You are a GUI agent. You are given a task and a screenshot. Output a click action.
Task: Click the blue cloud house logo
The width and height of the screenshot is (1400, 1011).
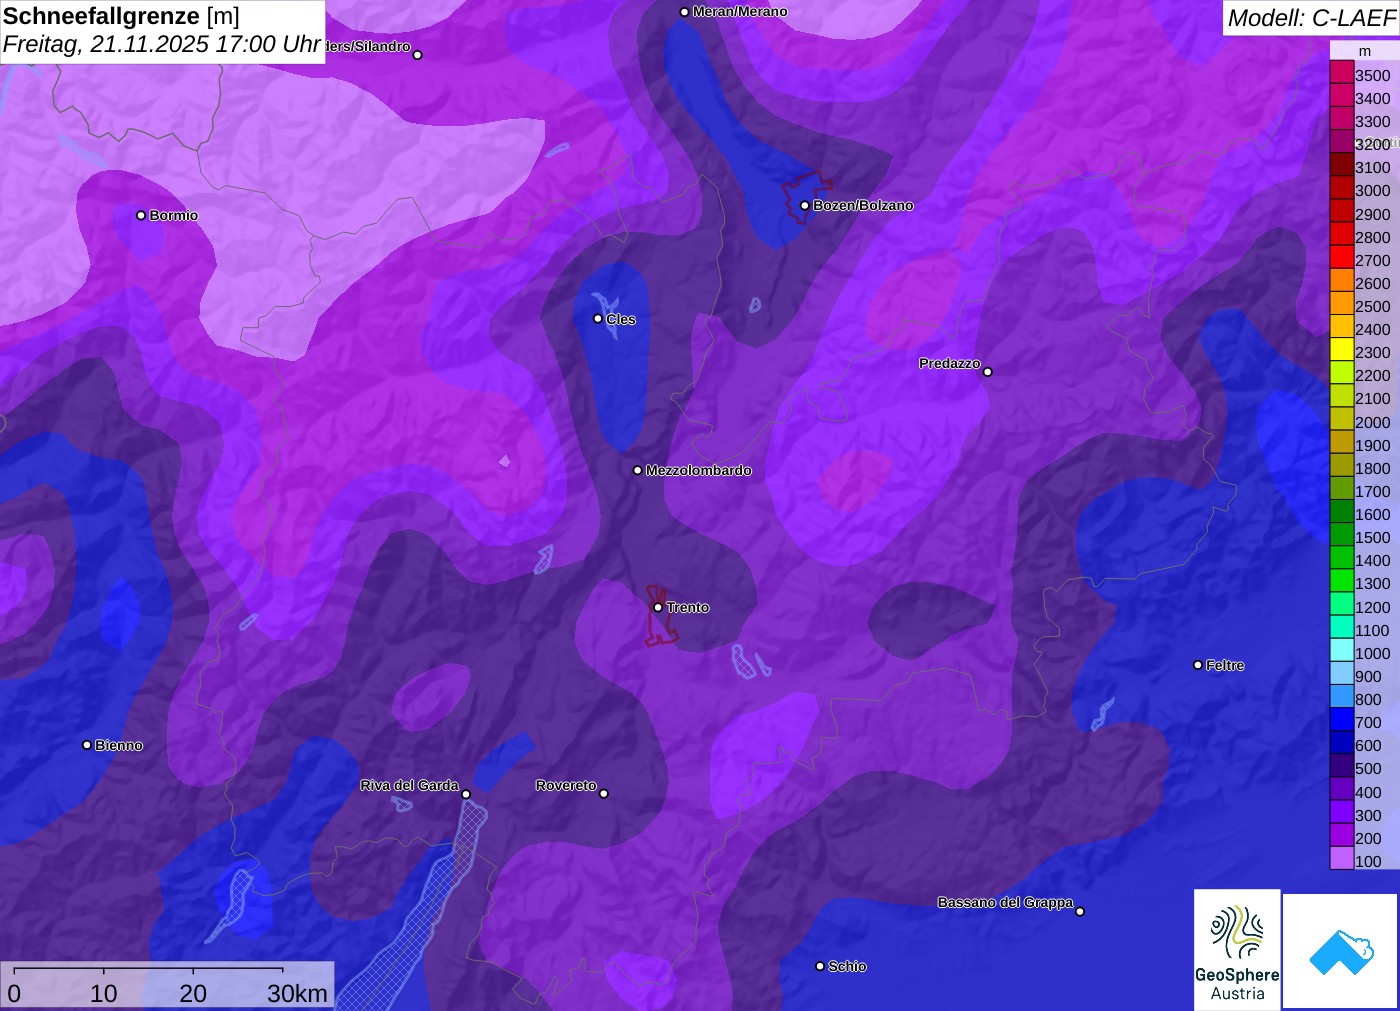(1340, 951)
